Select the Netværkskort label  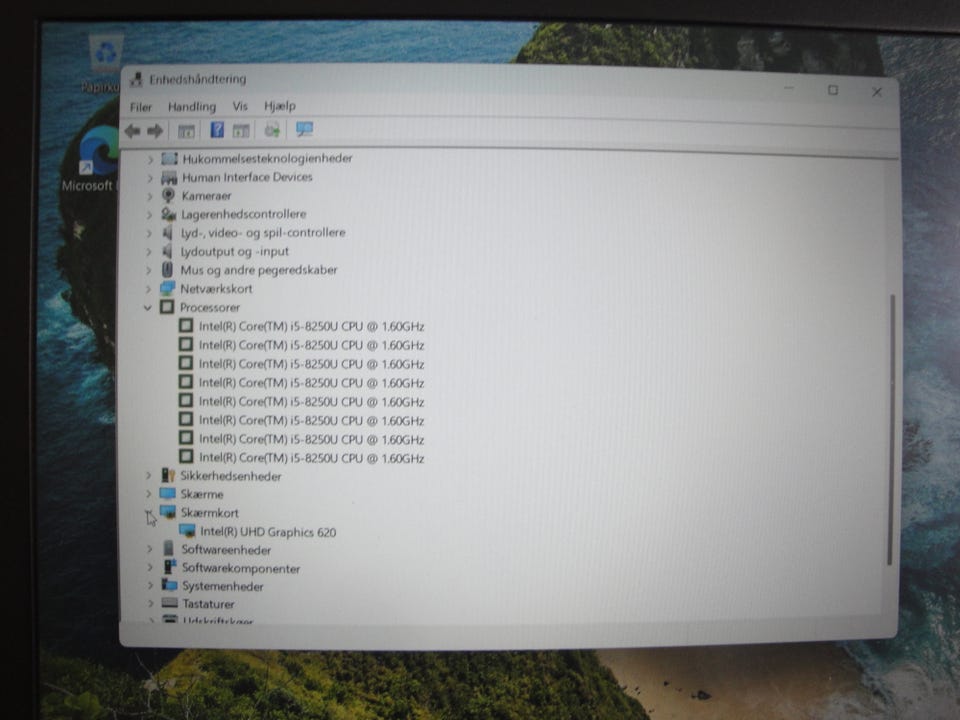(x=216, y=289)
